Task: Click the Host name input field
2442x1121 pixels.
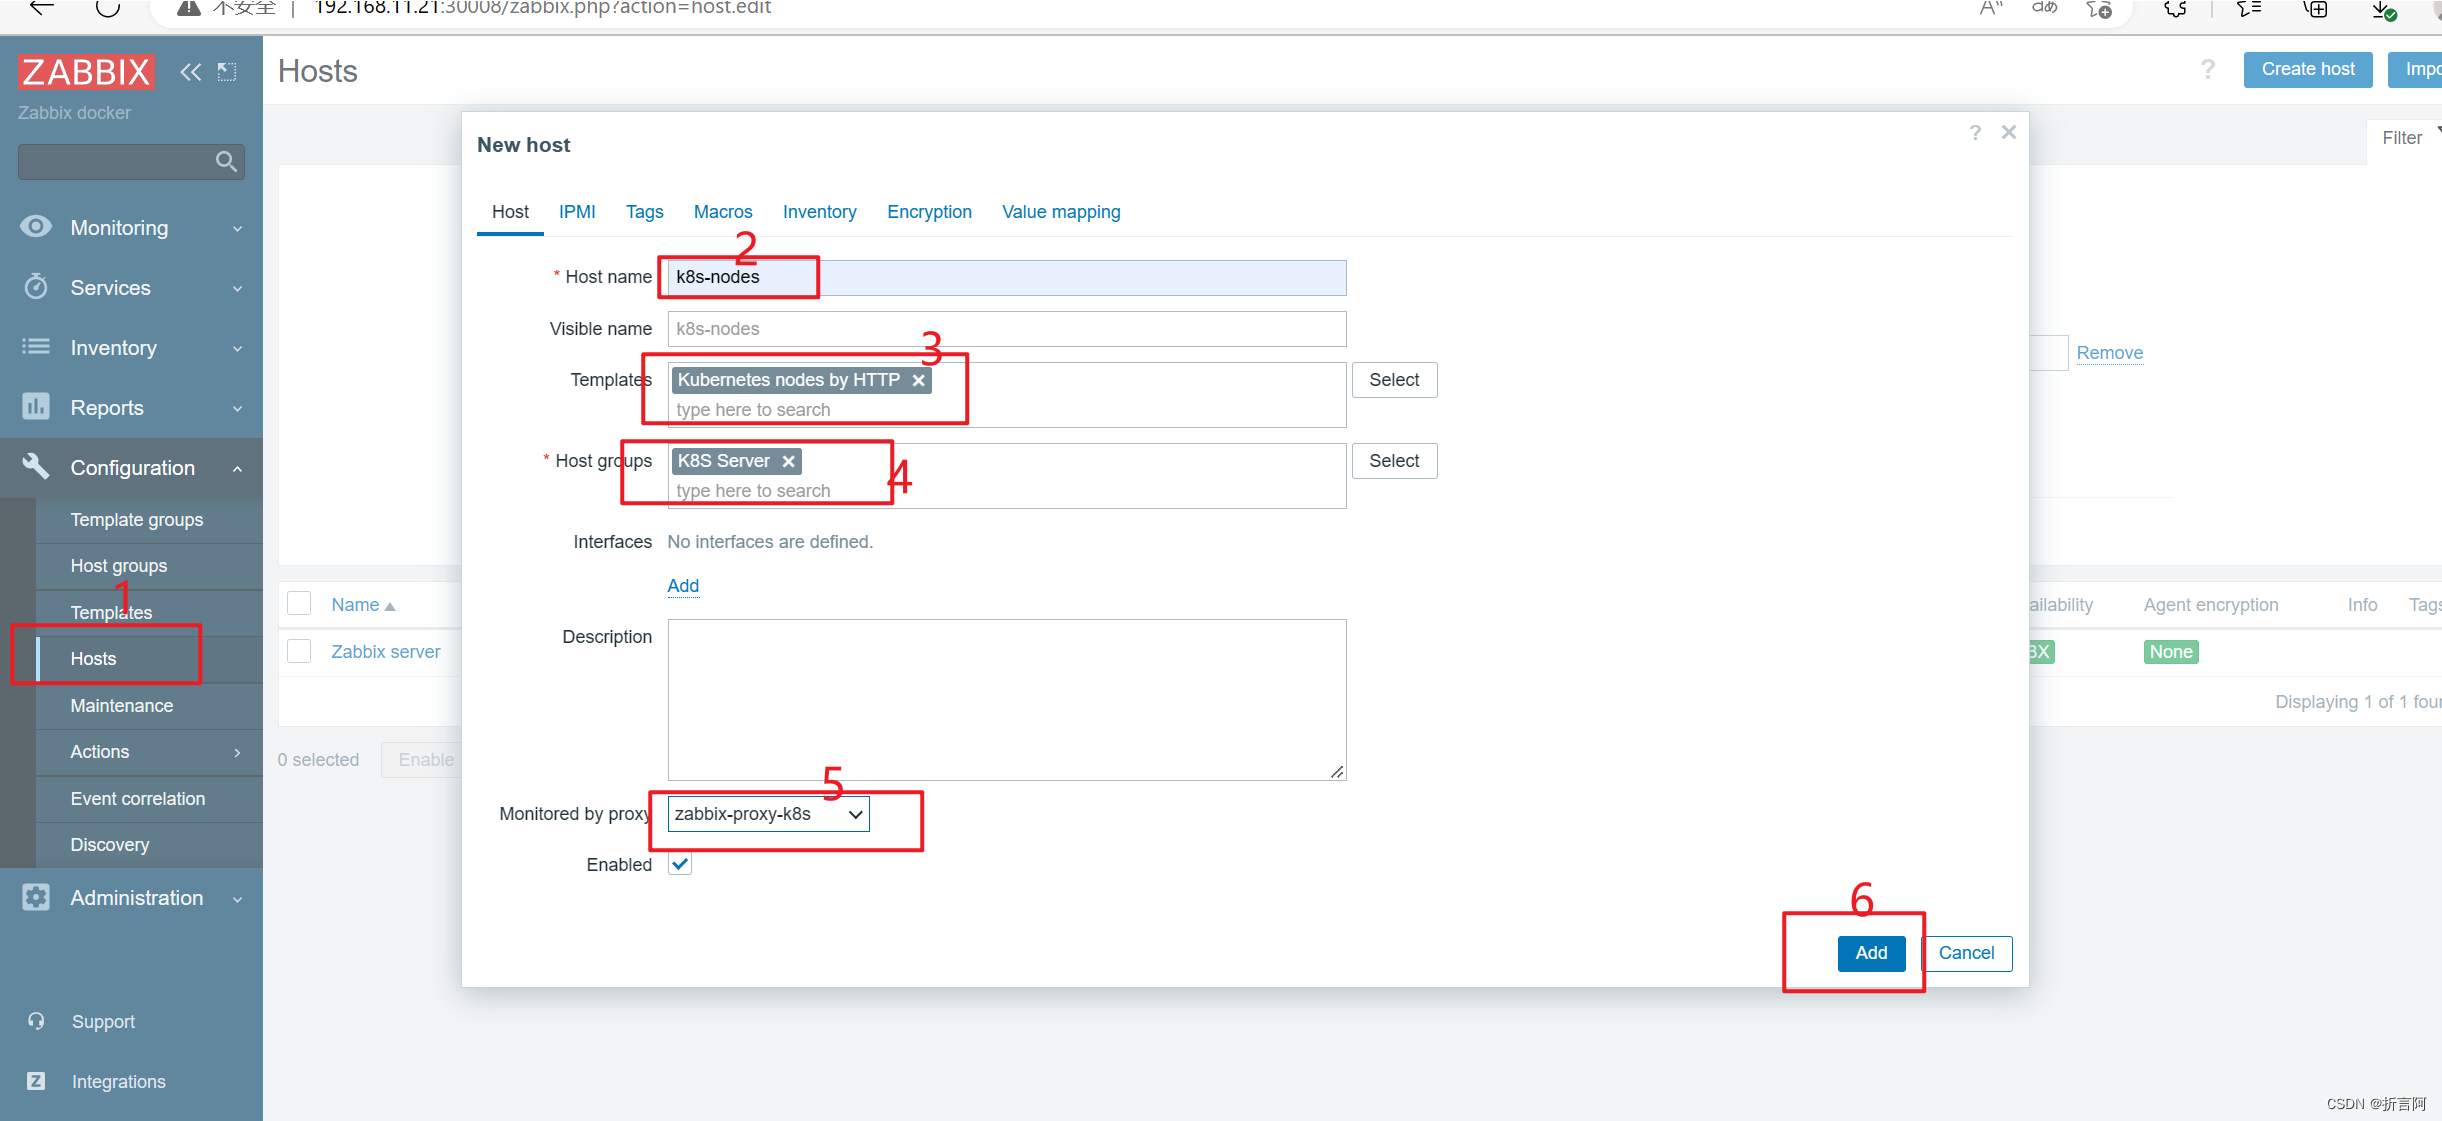Action: (1007, 277)
